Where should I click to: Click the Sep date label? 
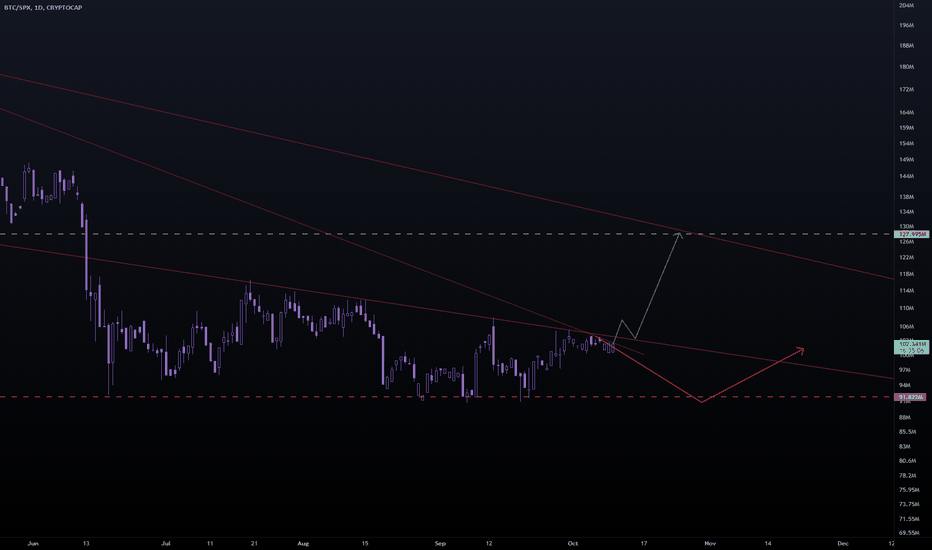point(440,543)
